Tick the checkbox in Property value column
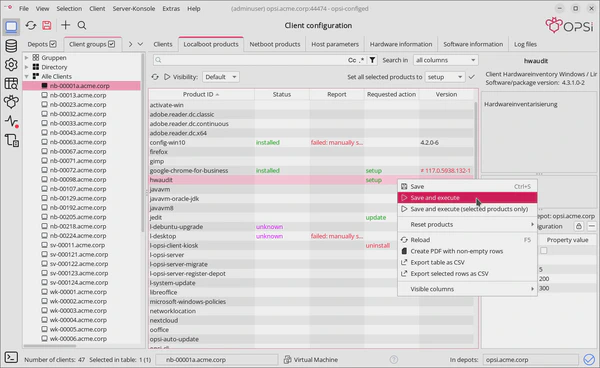The image size is (600, 368). click(544, 251)
